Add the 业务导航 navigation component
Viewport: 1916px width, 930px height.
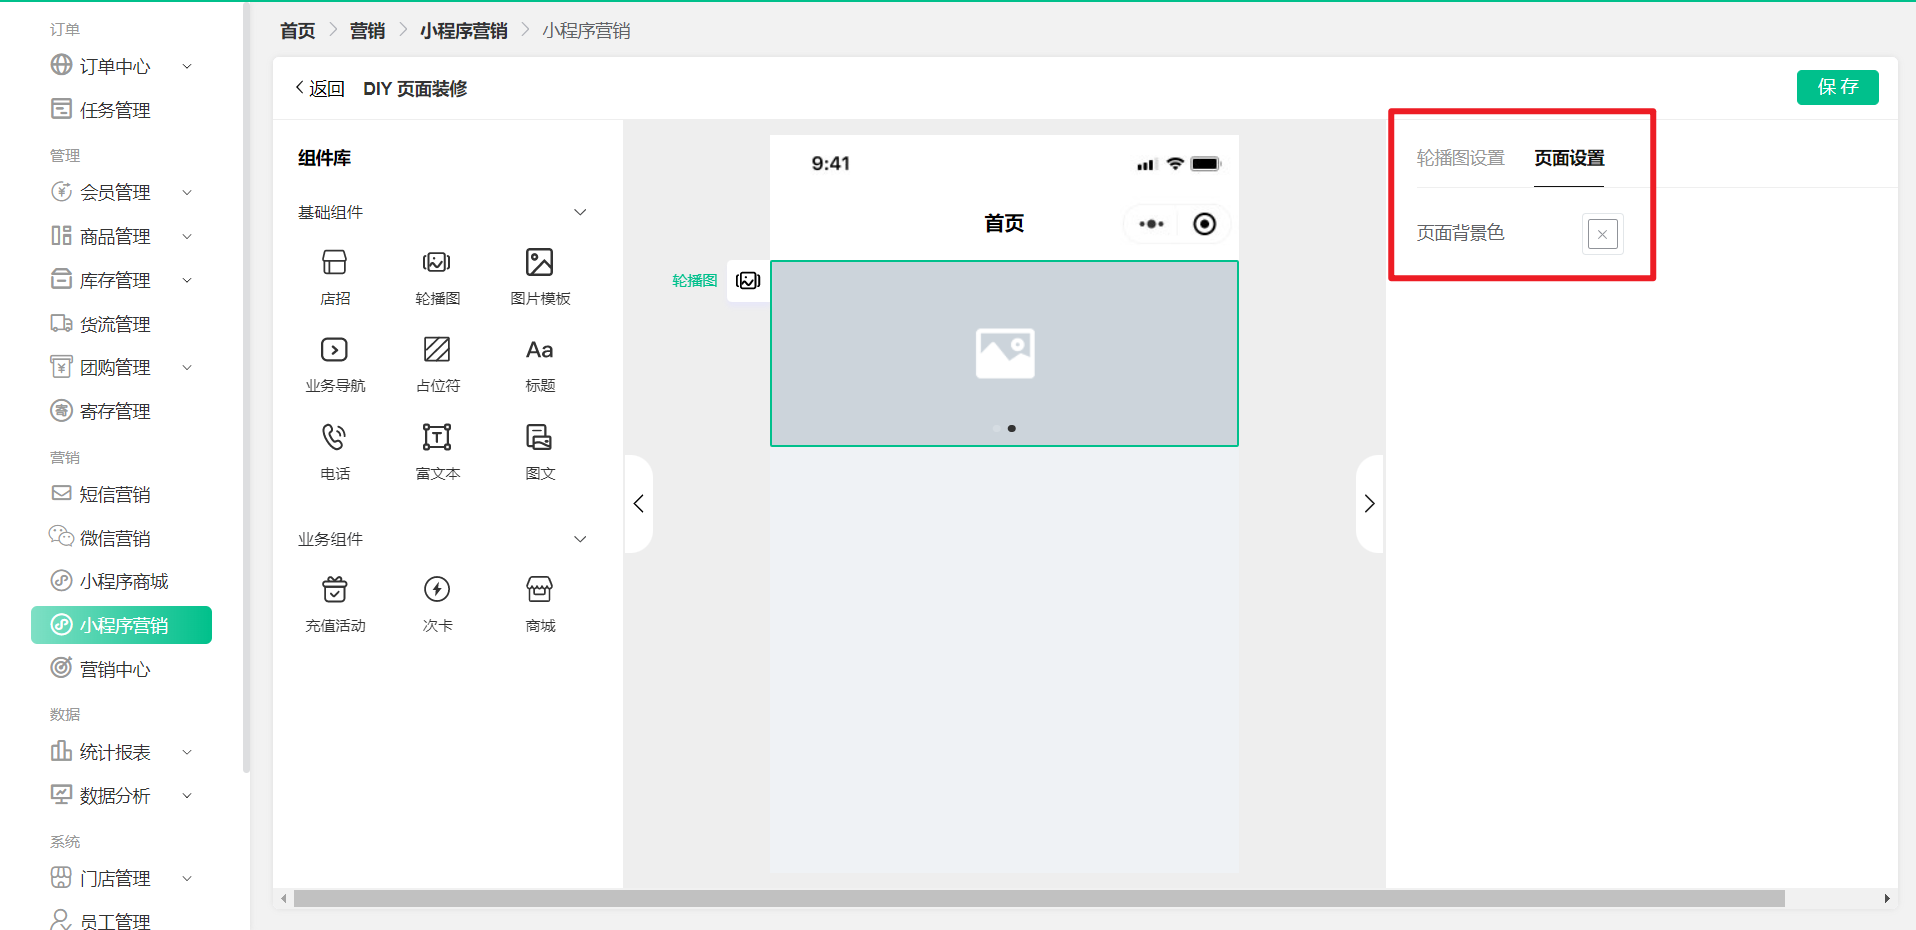pyautogui.click(x=335, y=364)
